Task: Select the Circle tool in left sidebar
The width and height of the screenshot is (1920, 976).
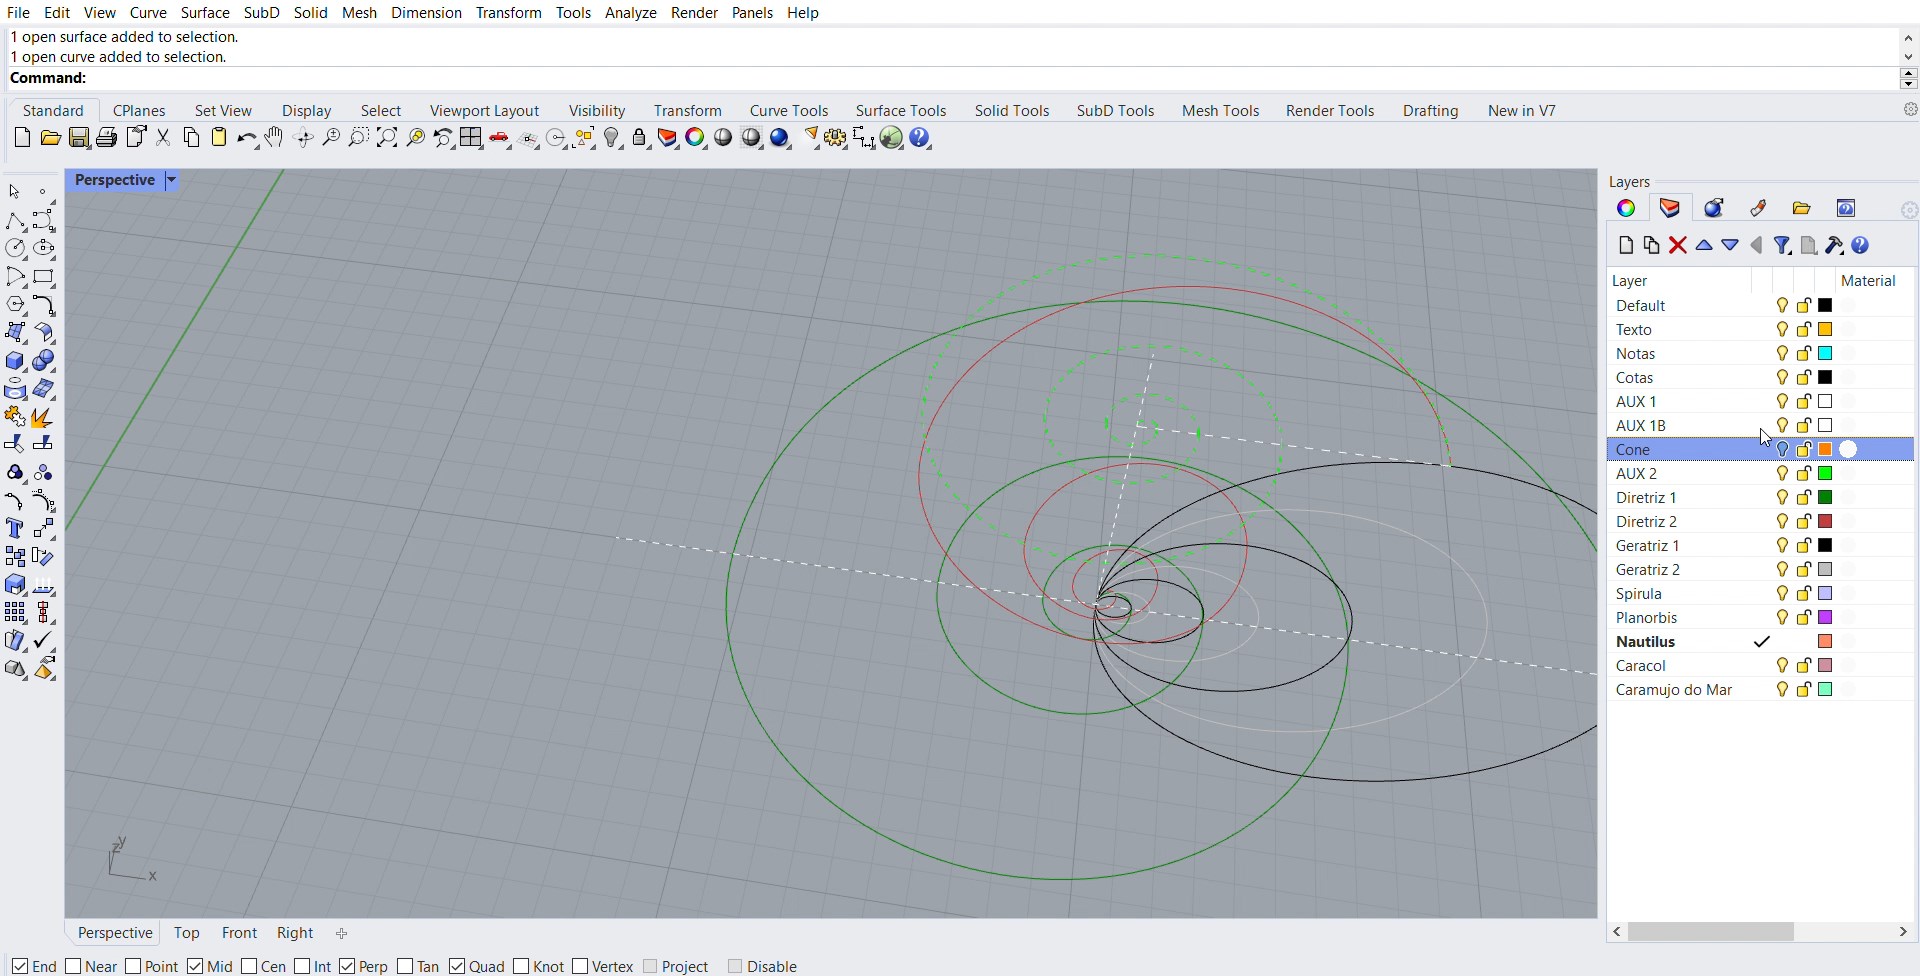Action: tap(15, 248)
